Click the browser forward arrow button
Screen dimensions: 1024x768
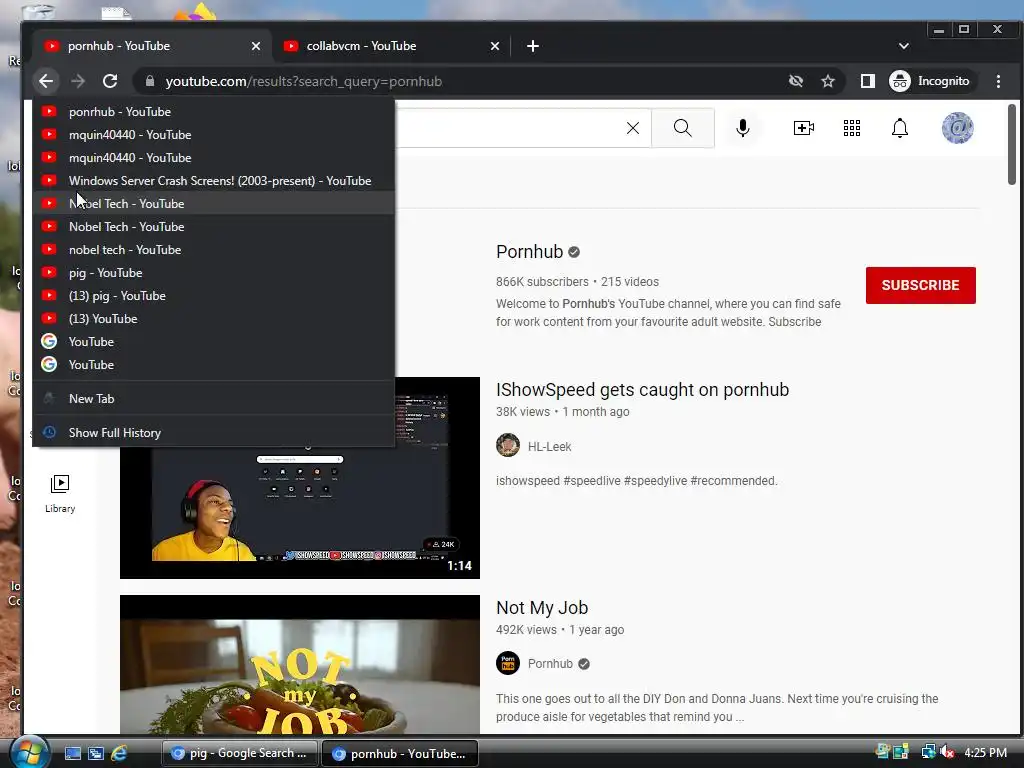pyautogui.click(x=78, y=81)
